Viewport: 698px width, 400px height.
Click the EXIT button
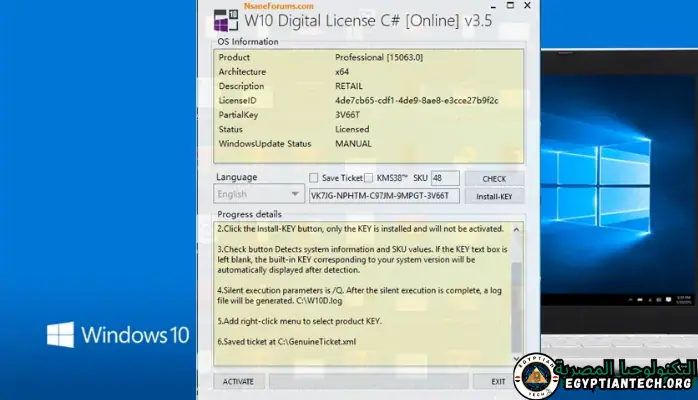point(497,381)
